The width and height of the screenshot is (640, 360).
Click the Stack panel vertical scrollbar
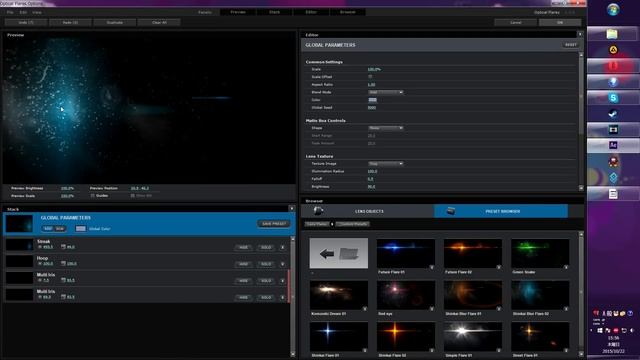292,296
